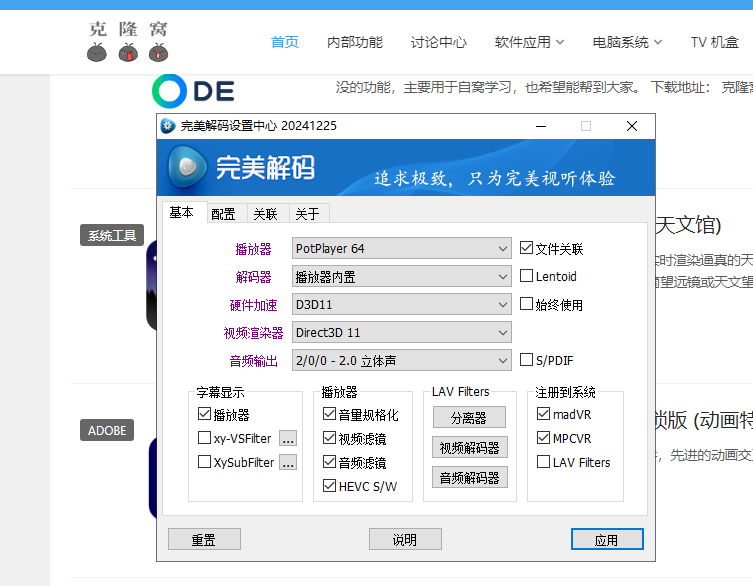This screenshot has height=586, width=753.
Task: Open 讨论中心 in website navigation
Action: 438,42
